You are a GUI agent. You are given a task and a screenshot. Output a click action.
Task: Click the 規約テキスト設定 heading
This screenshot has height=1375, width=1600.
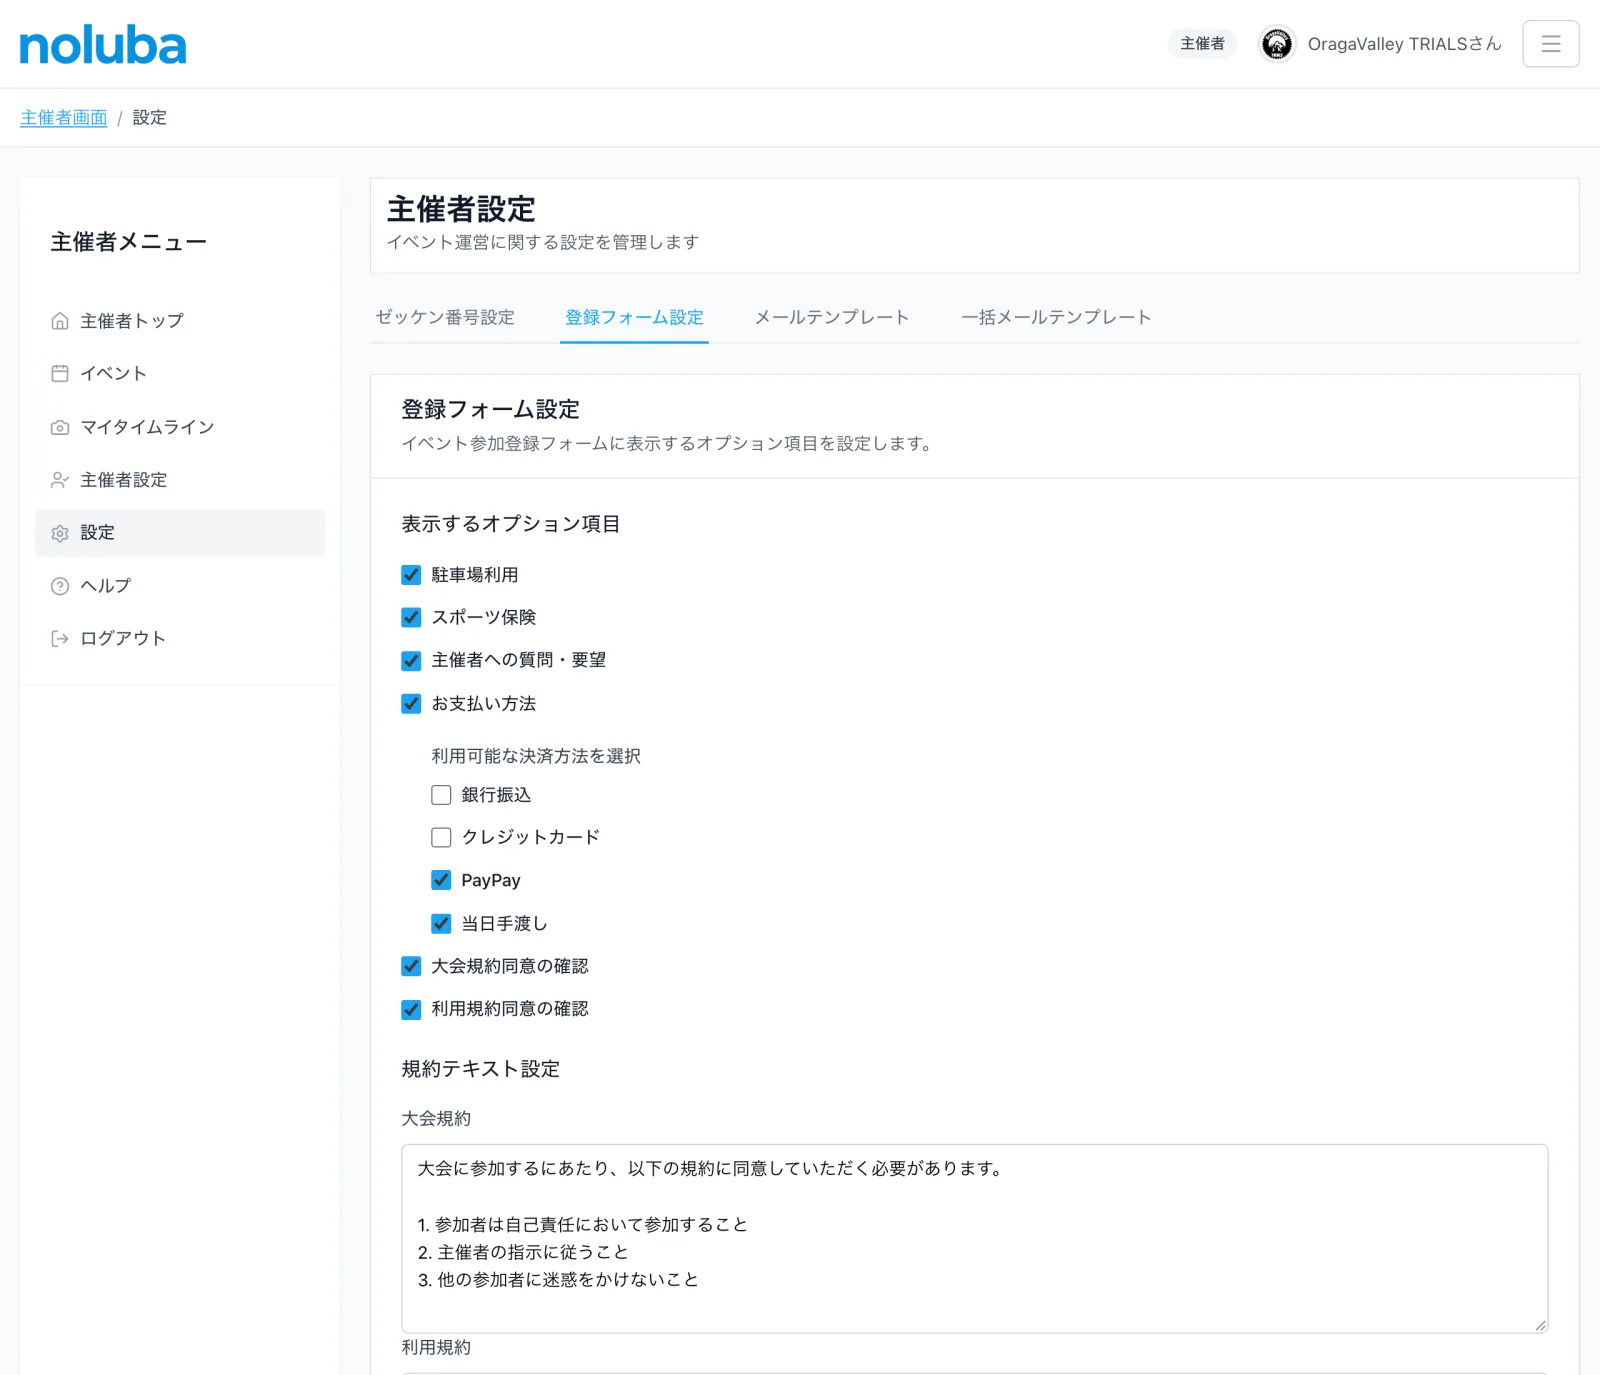click(x=481, y=1069)
